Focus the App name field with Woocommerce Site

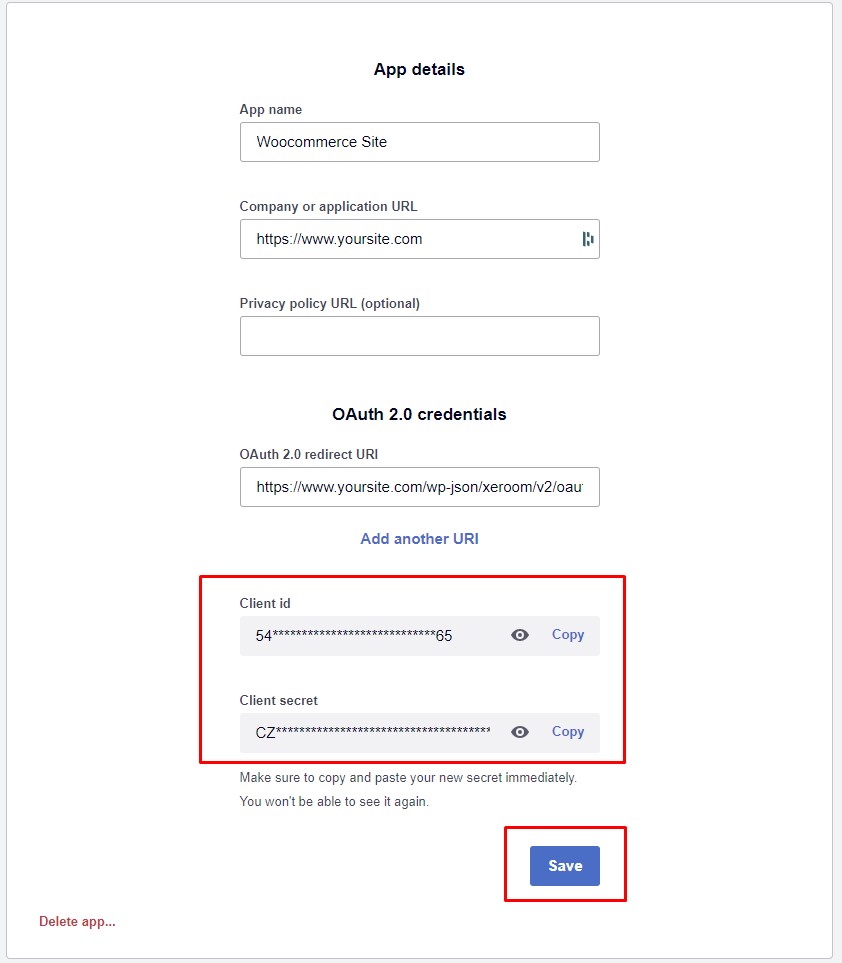pyautogui.click(x=419, y=142)
